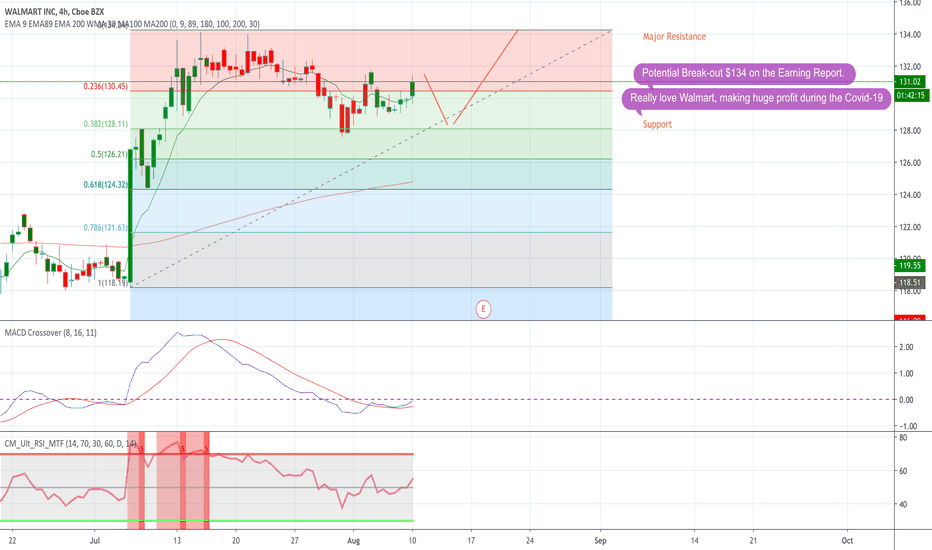The width and height of the screenshot is (932, 550).
Task: Click the 0.236(130.45) Fibonacci level label
Action: 105,87
